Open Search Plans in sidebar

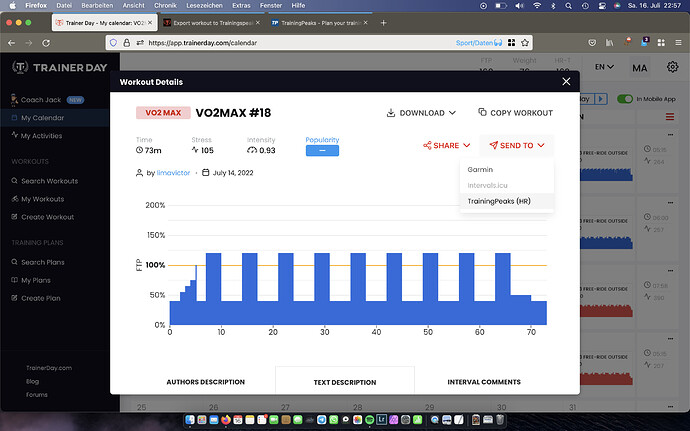click(43, 262)
